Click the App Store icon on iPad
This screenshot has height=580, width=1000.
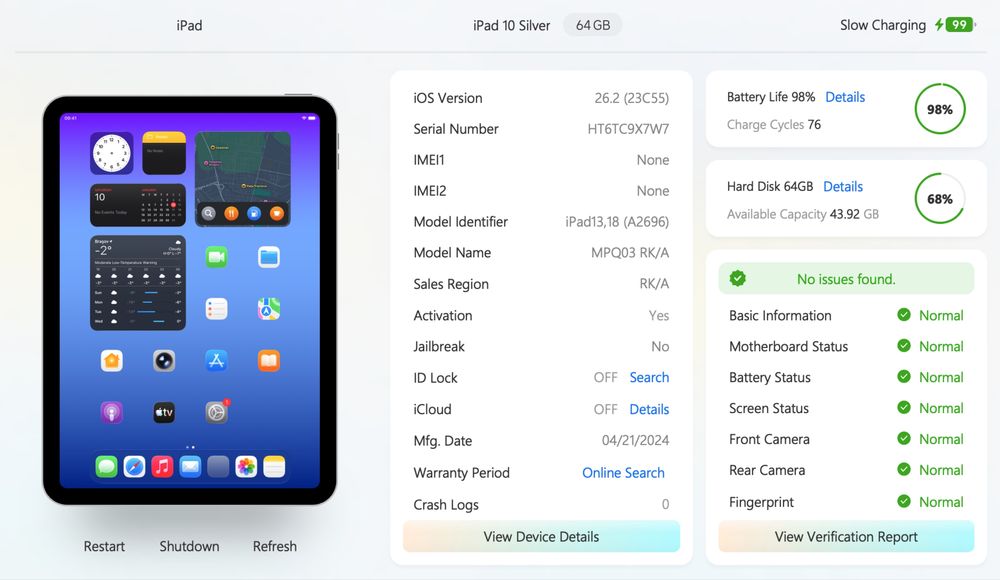[x=216, y=361]
